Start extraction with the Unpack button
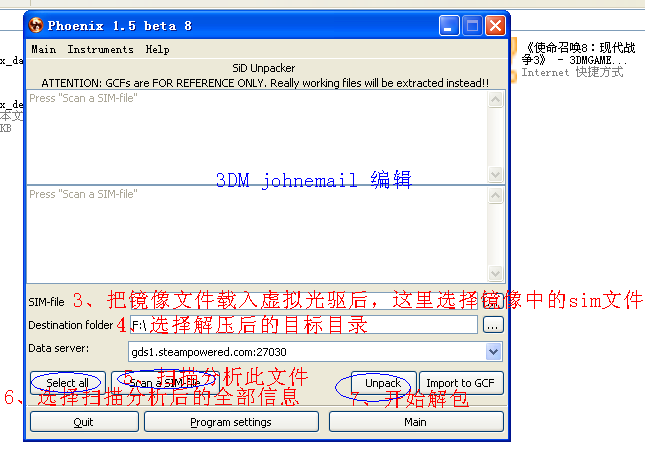The width and height of the screenshot is (645, 457). [383, 383]
